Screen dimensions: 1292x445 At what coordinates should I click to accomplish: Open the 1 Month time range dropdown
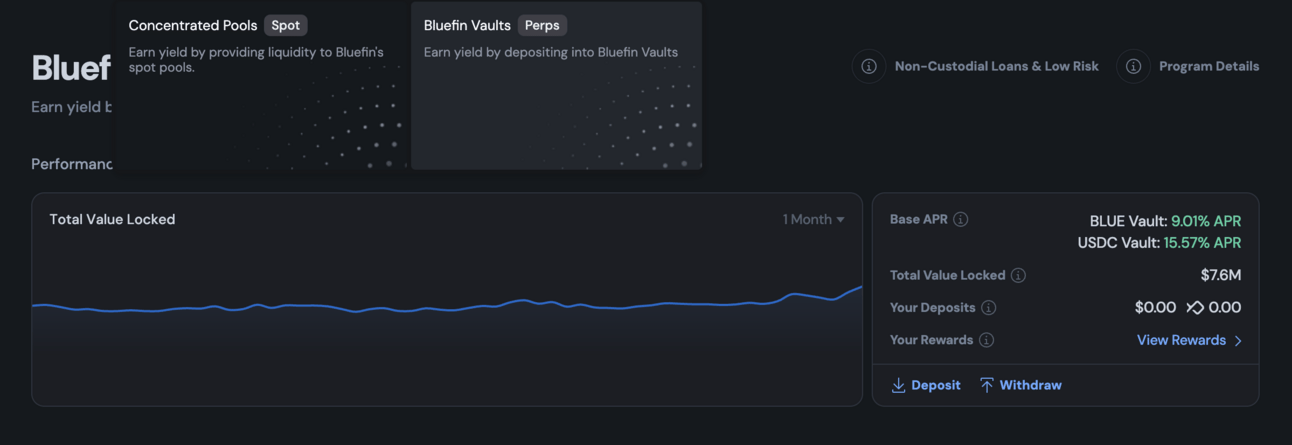tap(813, 219)
